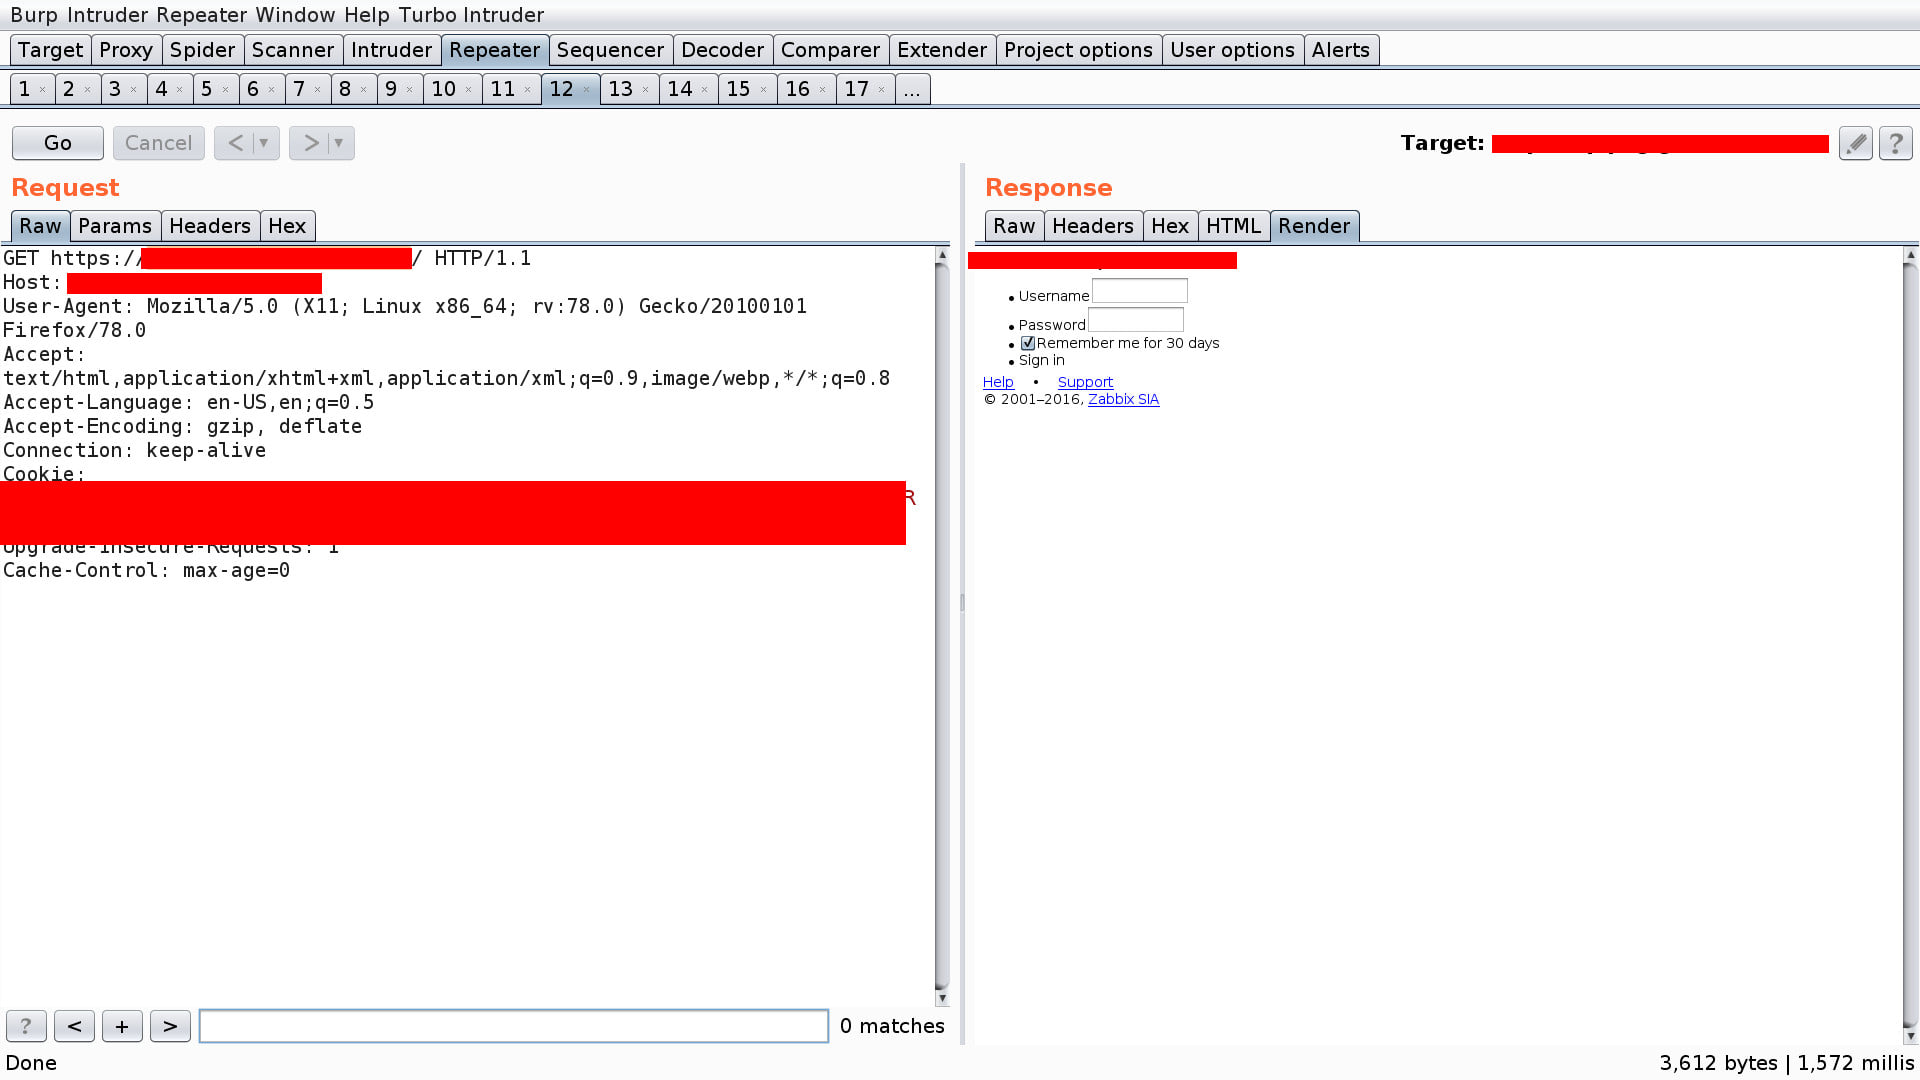Go back to the previous request in history
Viewport: 1920px width, 1080px height.
235,143
